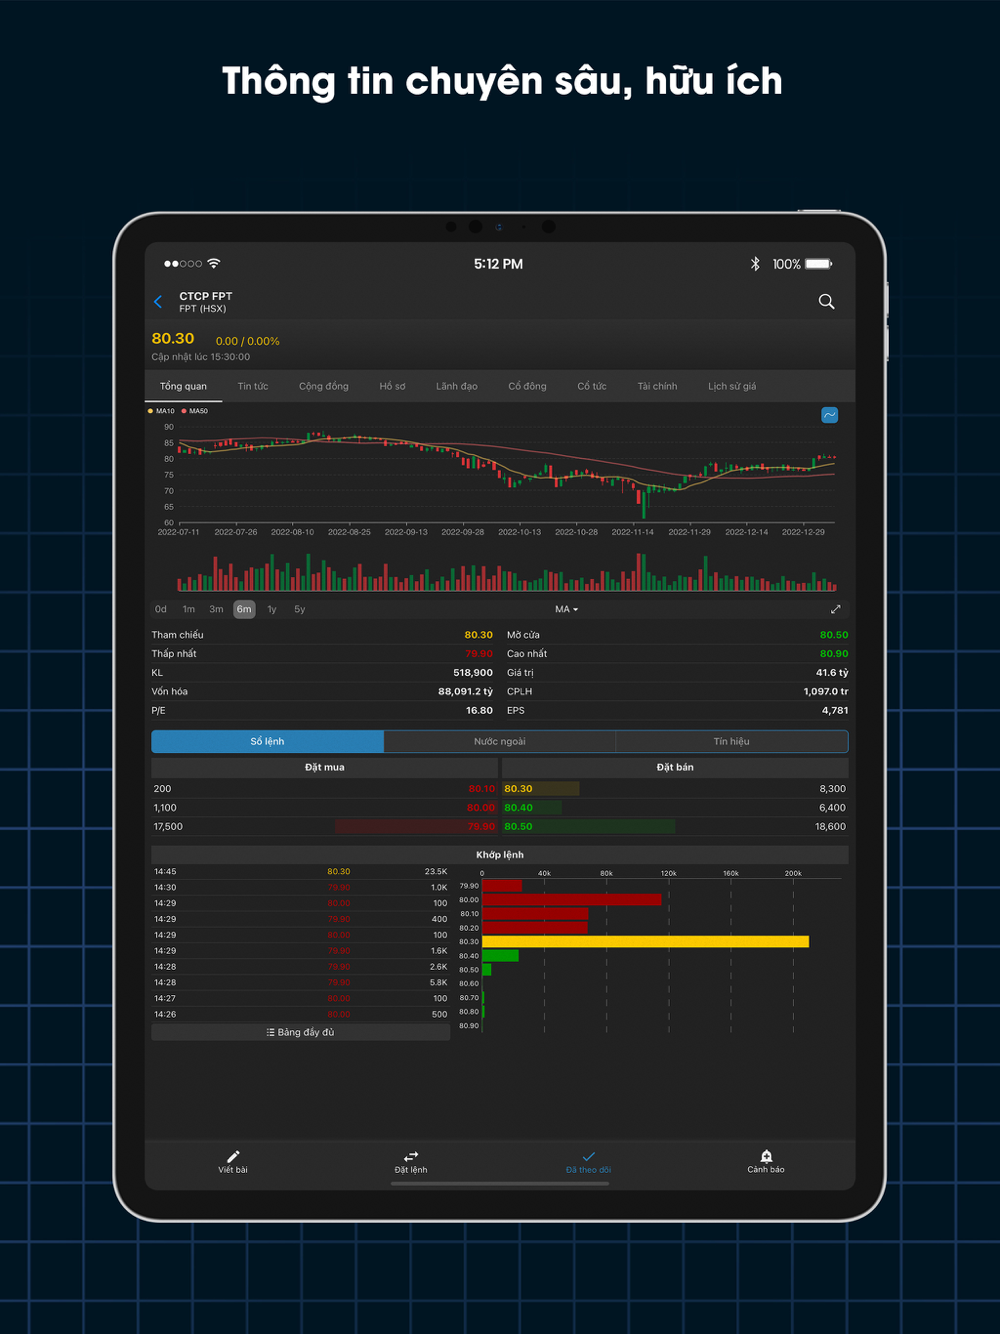
Task: Open the Cộng đồng tab
Action: tap(324, 386)
